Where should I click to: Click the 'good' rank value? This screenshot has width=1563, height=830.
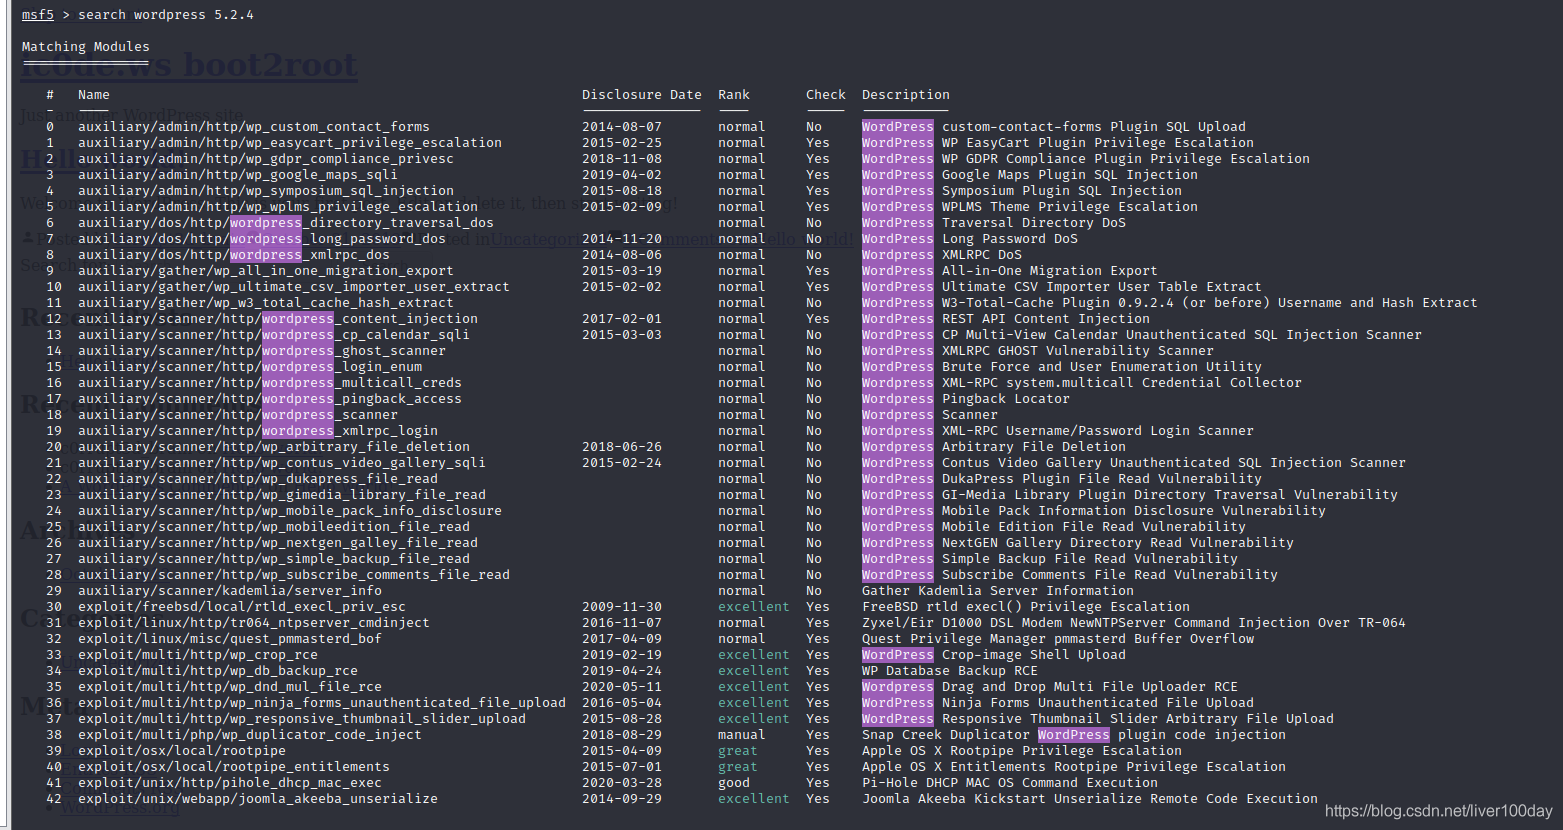point(734,783)
